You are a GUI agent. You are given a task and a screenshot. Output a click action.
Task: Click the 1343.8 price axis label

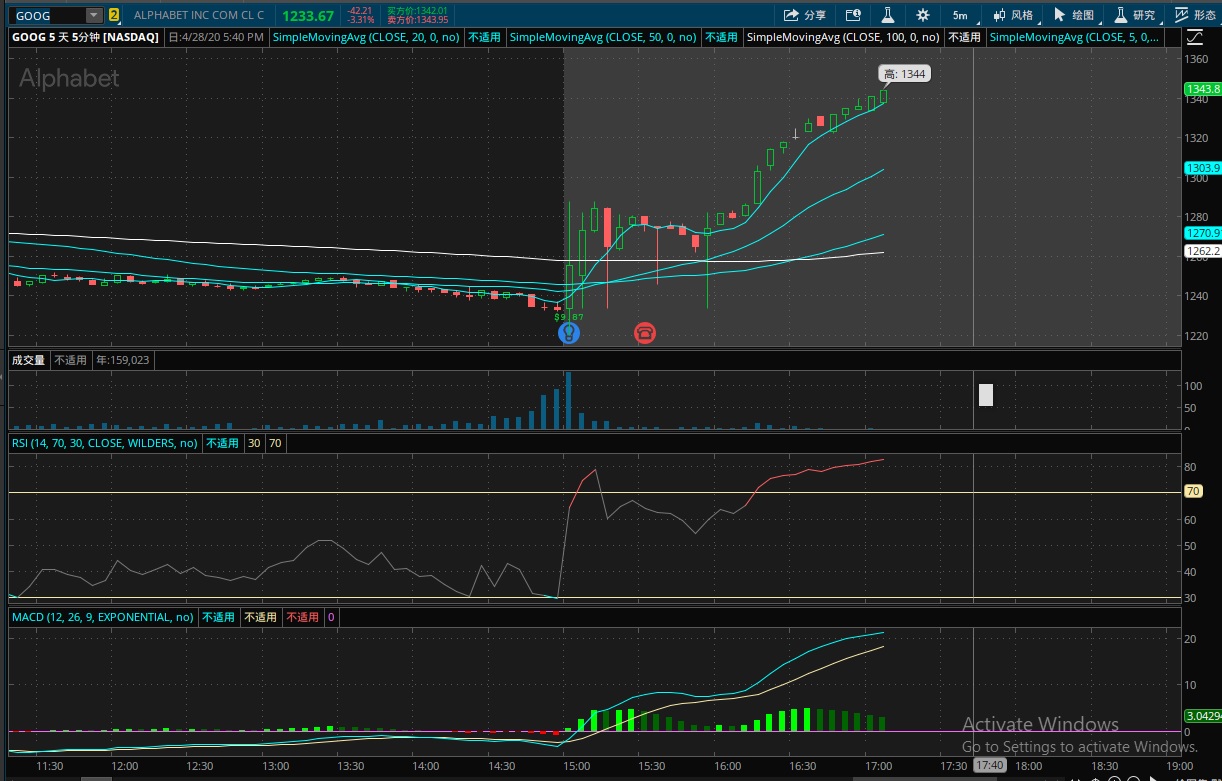point(1202,89)
